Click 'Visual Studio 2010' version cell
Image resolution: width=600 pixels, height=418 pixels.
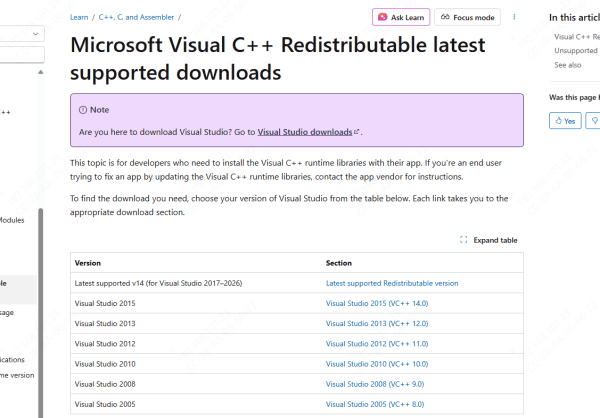tap(105, 364)
